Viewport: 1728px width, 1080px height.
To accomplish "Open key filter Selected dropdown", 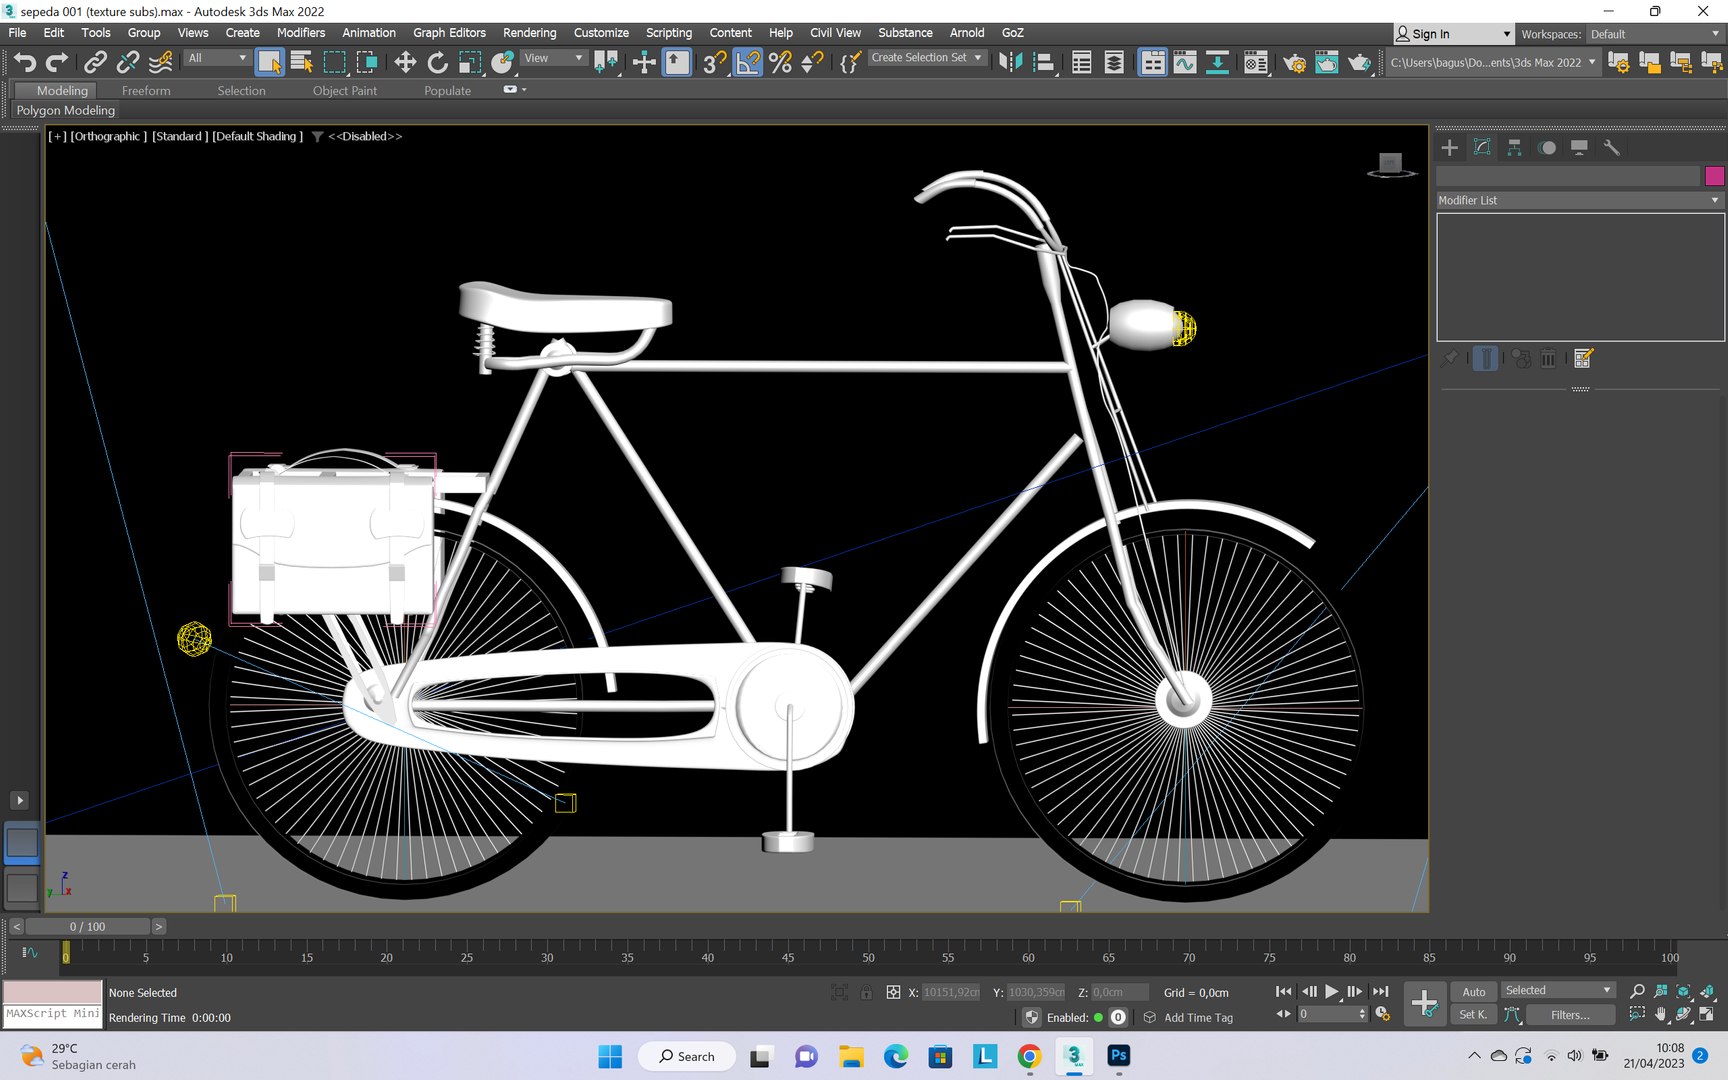I will tap(1559, 990).
